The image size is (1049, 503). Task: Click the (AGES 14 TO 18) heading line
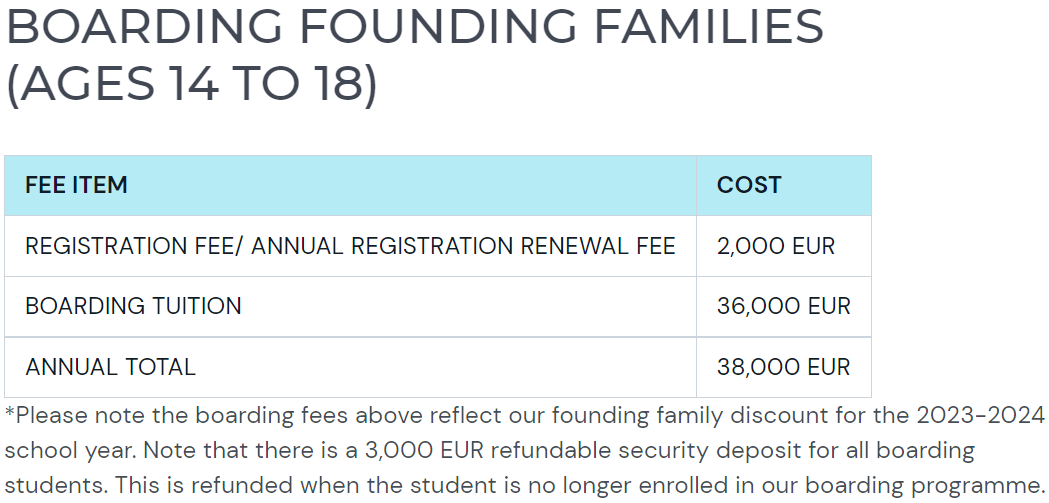tap(191, 84)
